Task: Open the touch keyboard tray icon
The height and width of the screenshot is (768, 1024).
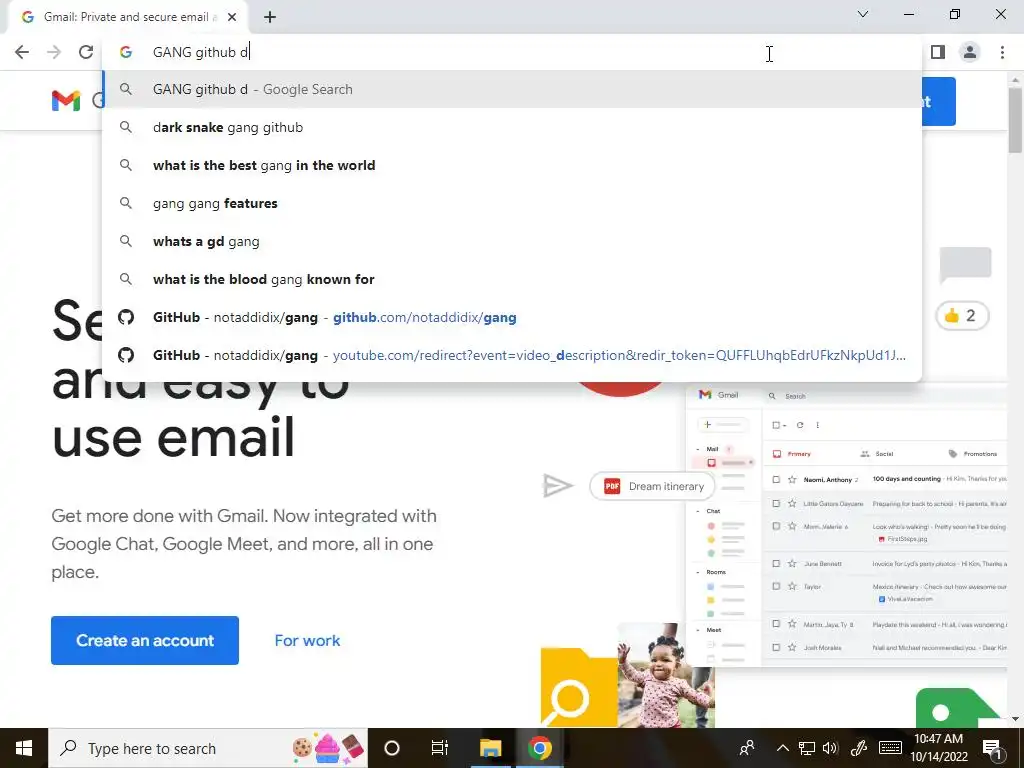Action: point(891,748)
